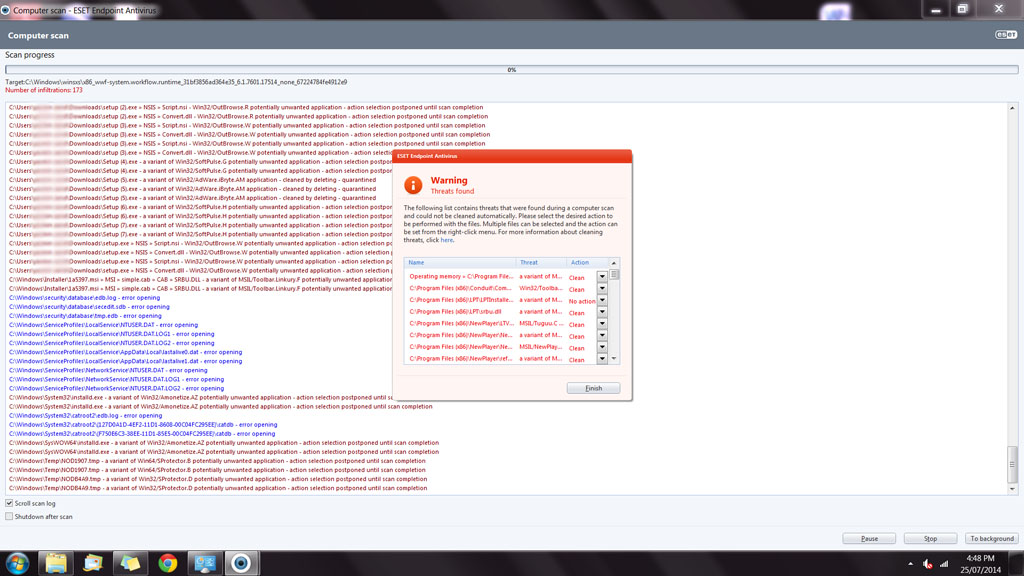1024x576 pixels.
Task: Stop the computer scan
Action: [931, 538]
